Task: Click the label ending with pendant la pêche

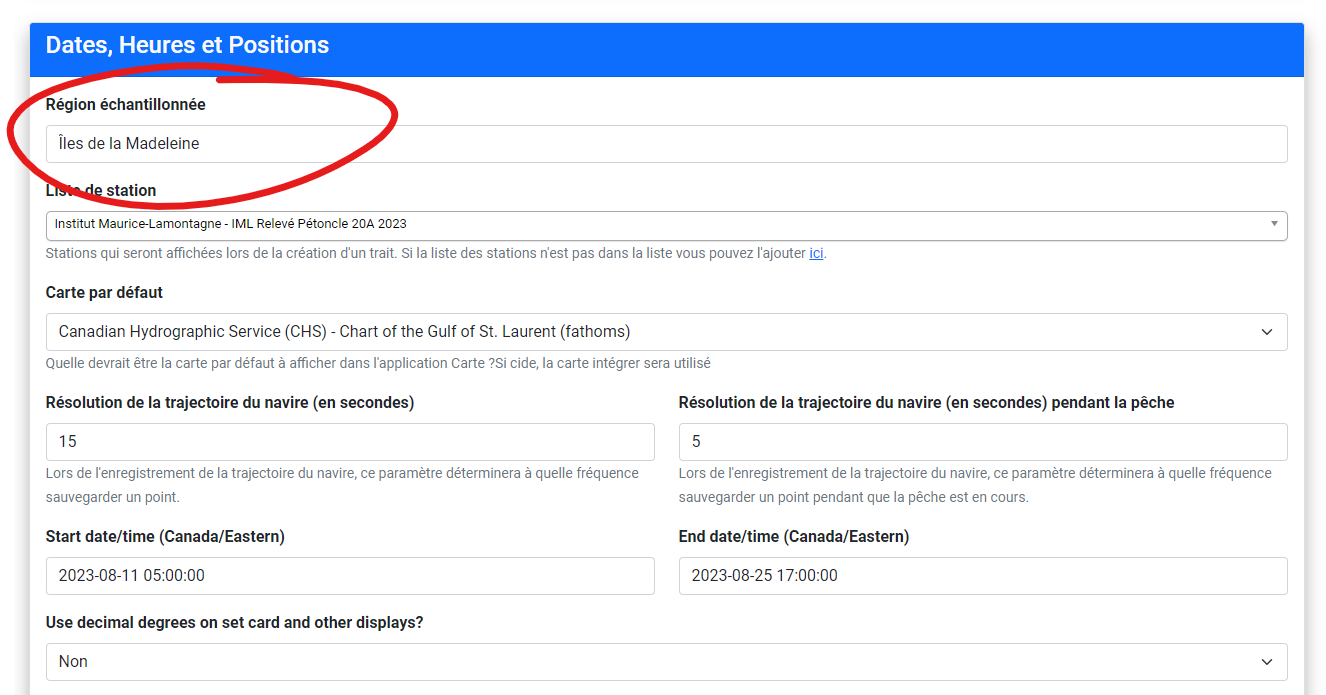Action: pos(925,403)
